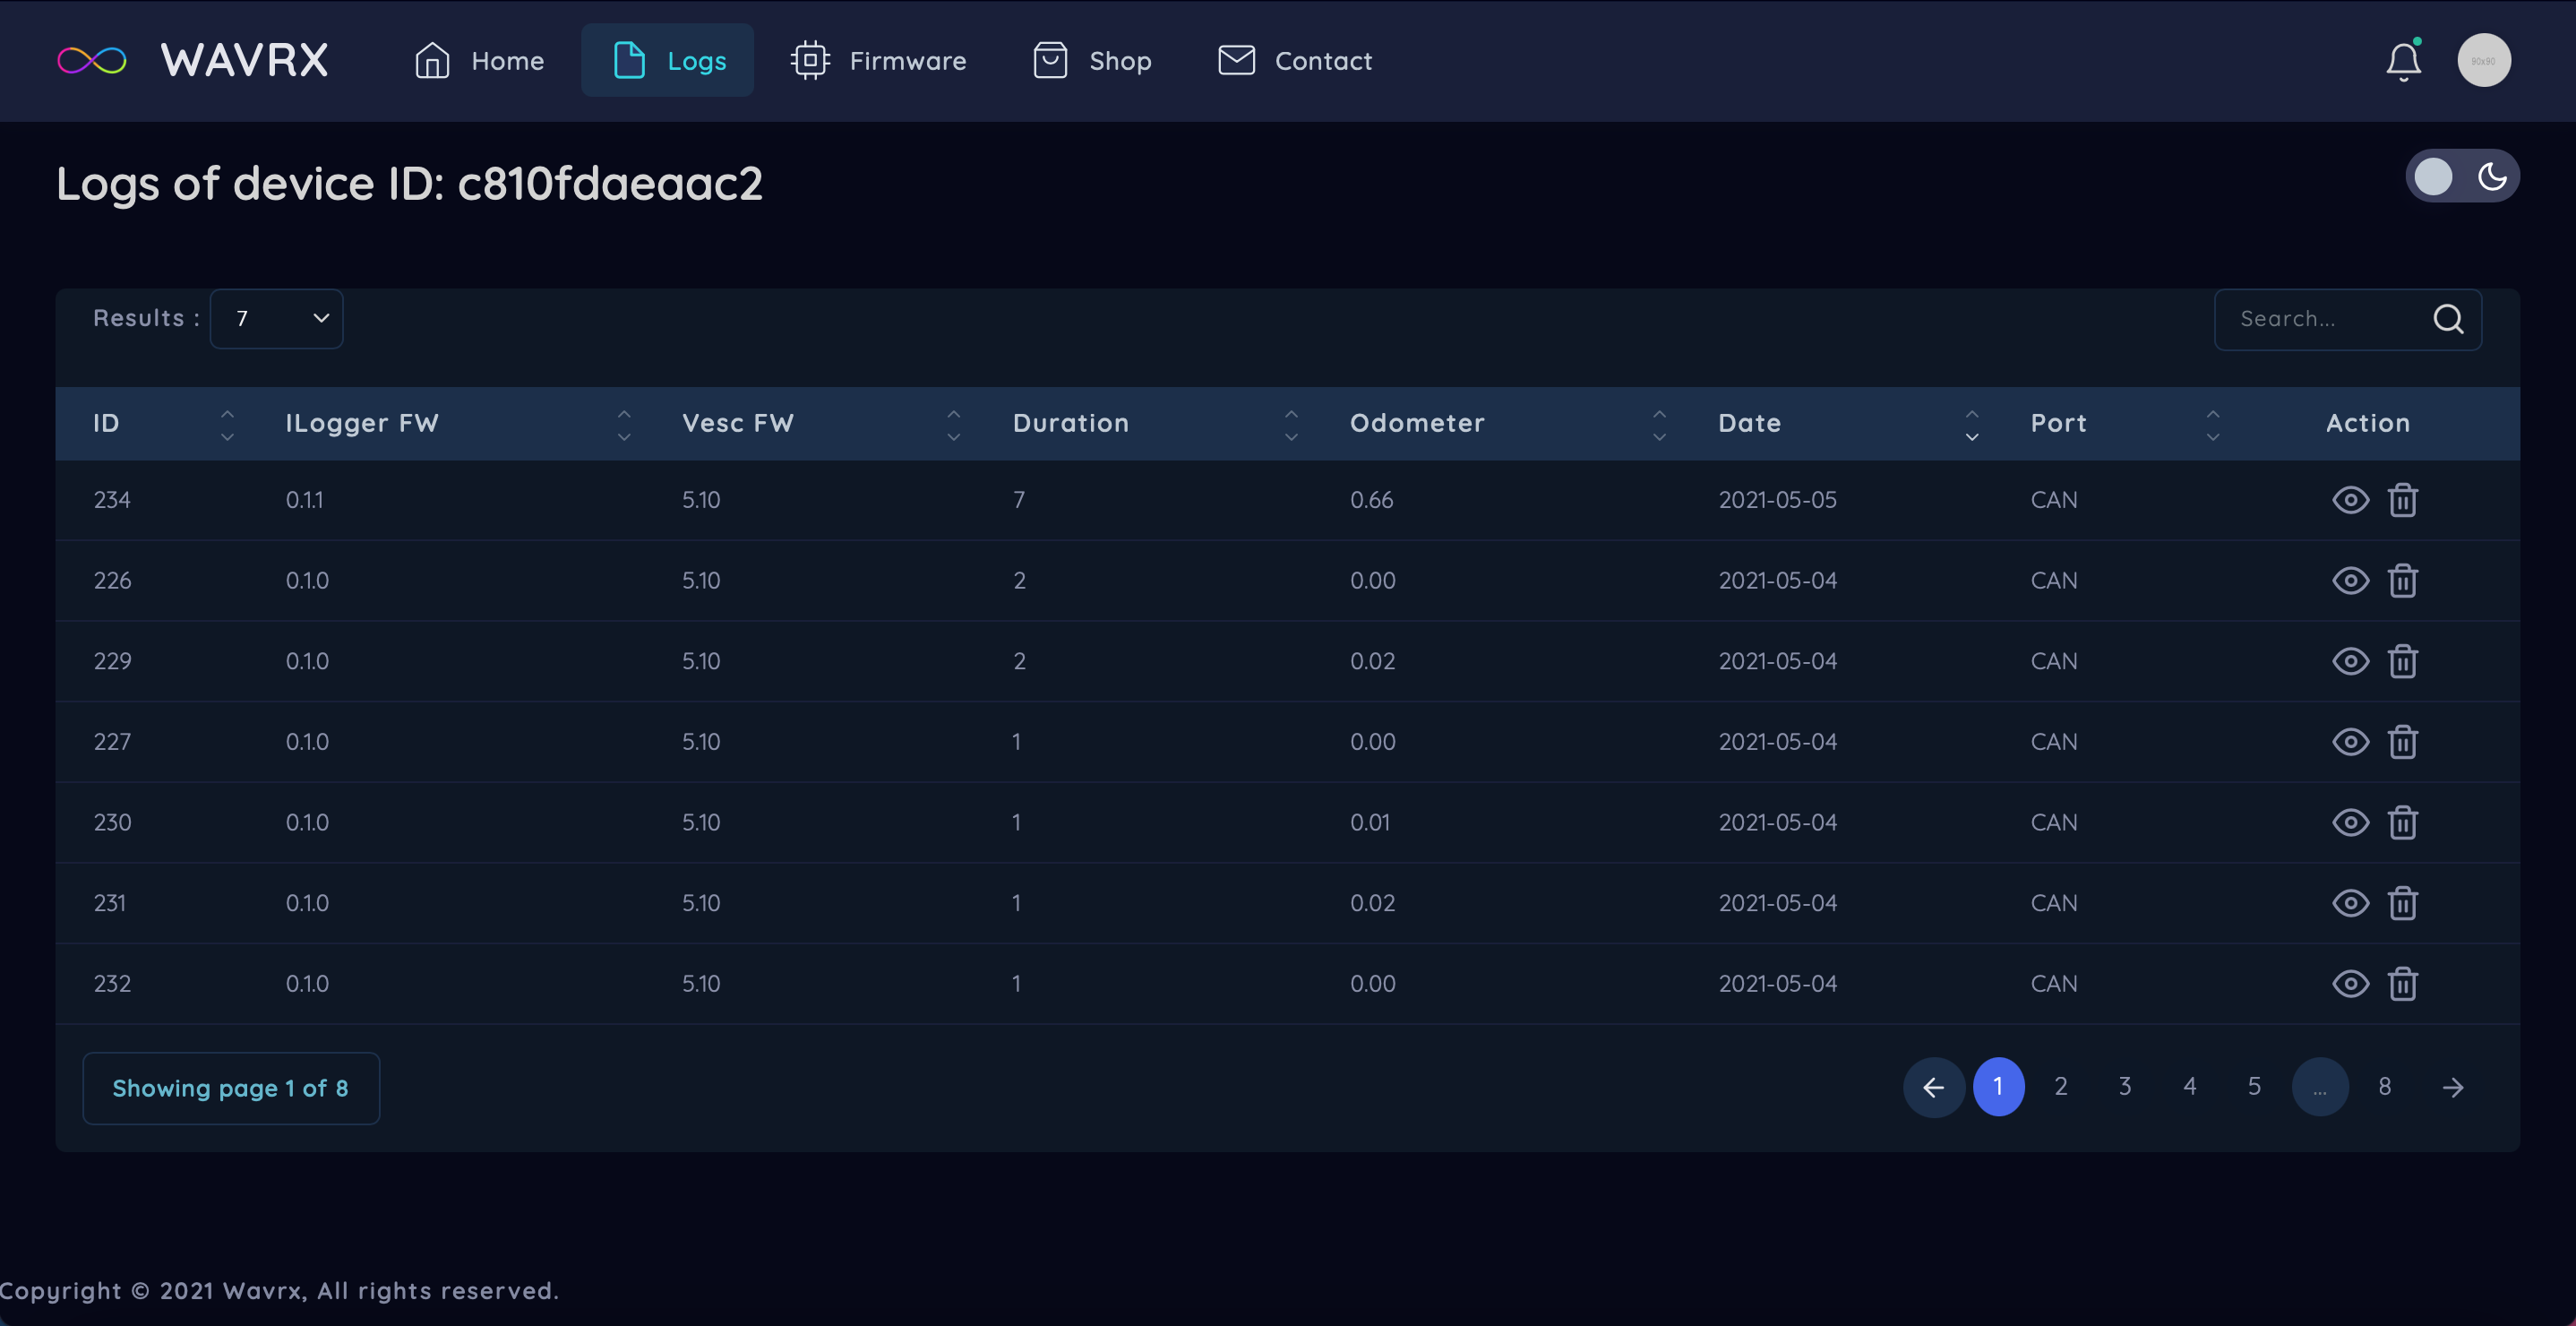The image size is (2576, 1326).
Task: Click the user avatar thumbnail
Action: click(x=2483, y=61)
